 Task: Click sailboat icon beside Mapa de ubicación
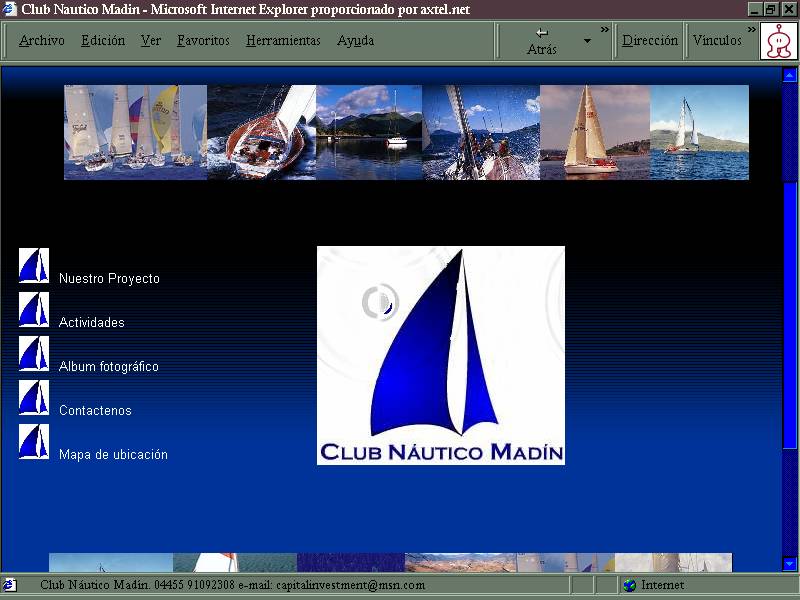tap(33, 442)
